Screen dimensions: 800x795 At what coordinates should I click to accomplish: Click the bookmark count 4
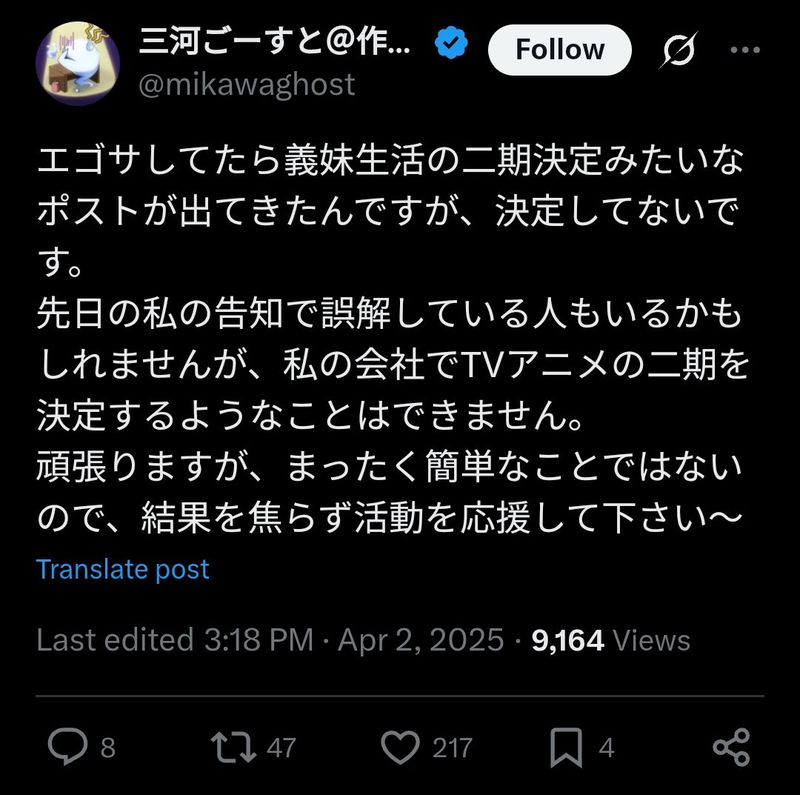[x=607, y=748]
